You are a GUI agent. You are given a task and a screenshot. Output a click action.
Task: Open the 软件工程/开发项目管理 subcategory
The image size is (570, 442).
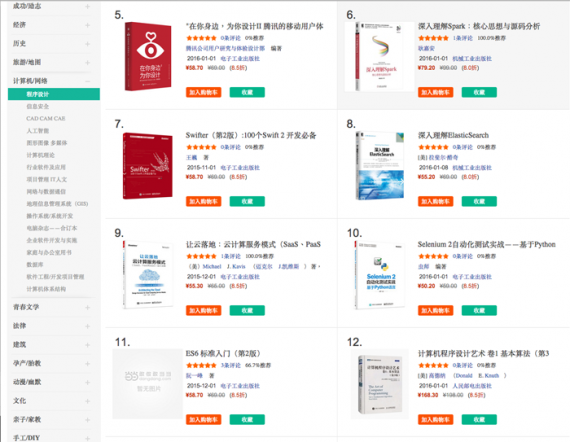tap(55, 277)
